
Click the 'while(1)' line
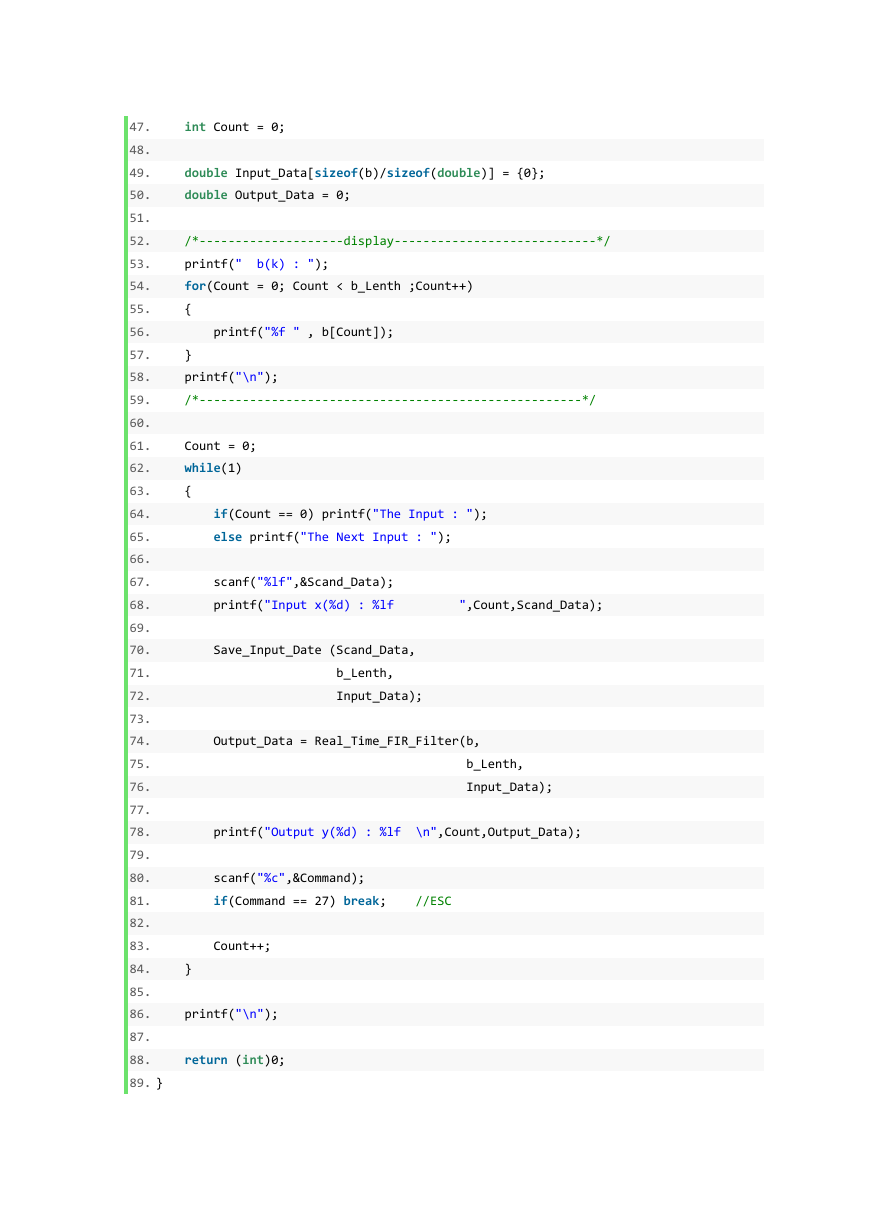coord(213,468)
